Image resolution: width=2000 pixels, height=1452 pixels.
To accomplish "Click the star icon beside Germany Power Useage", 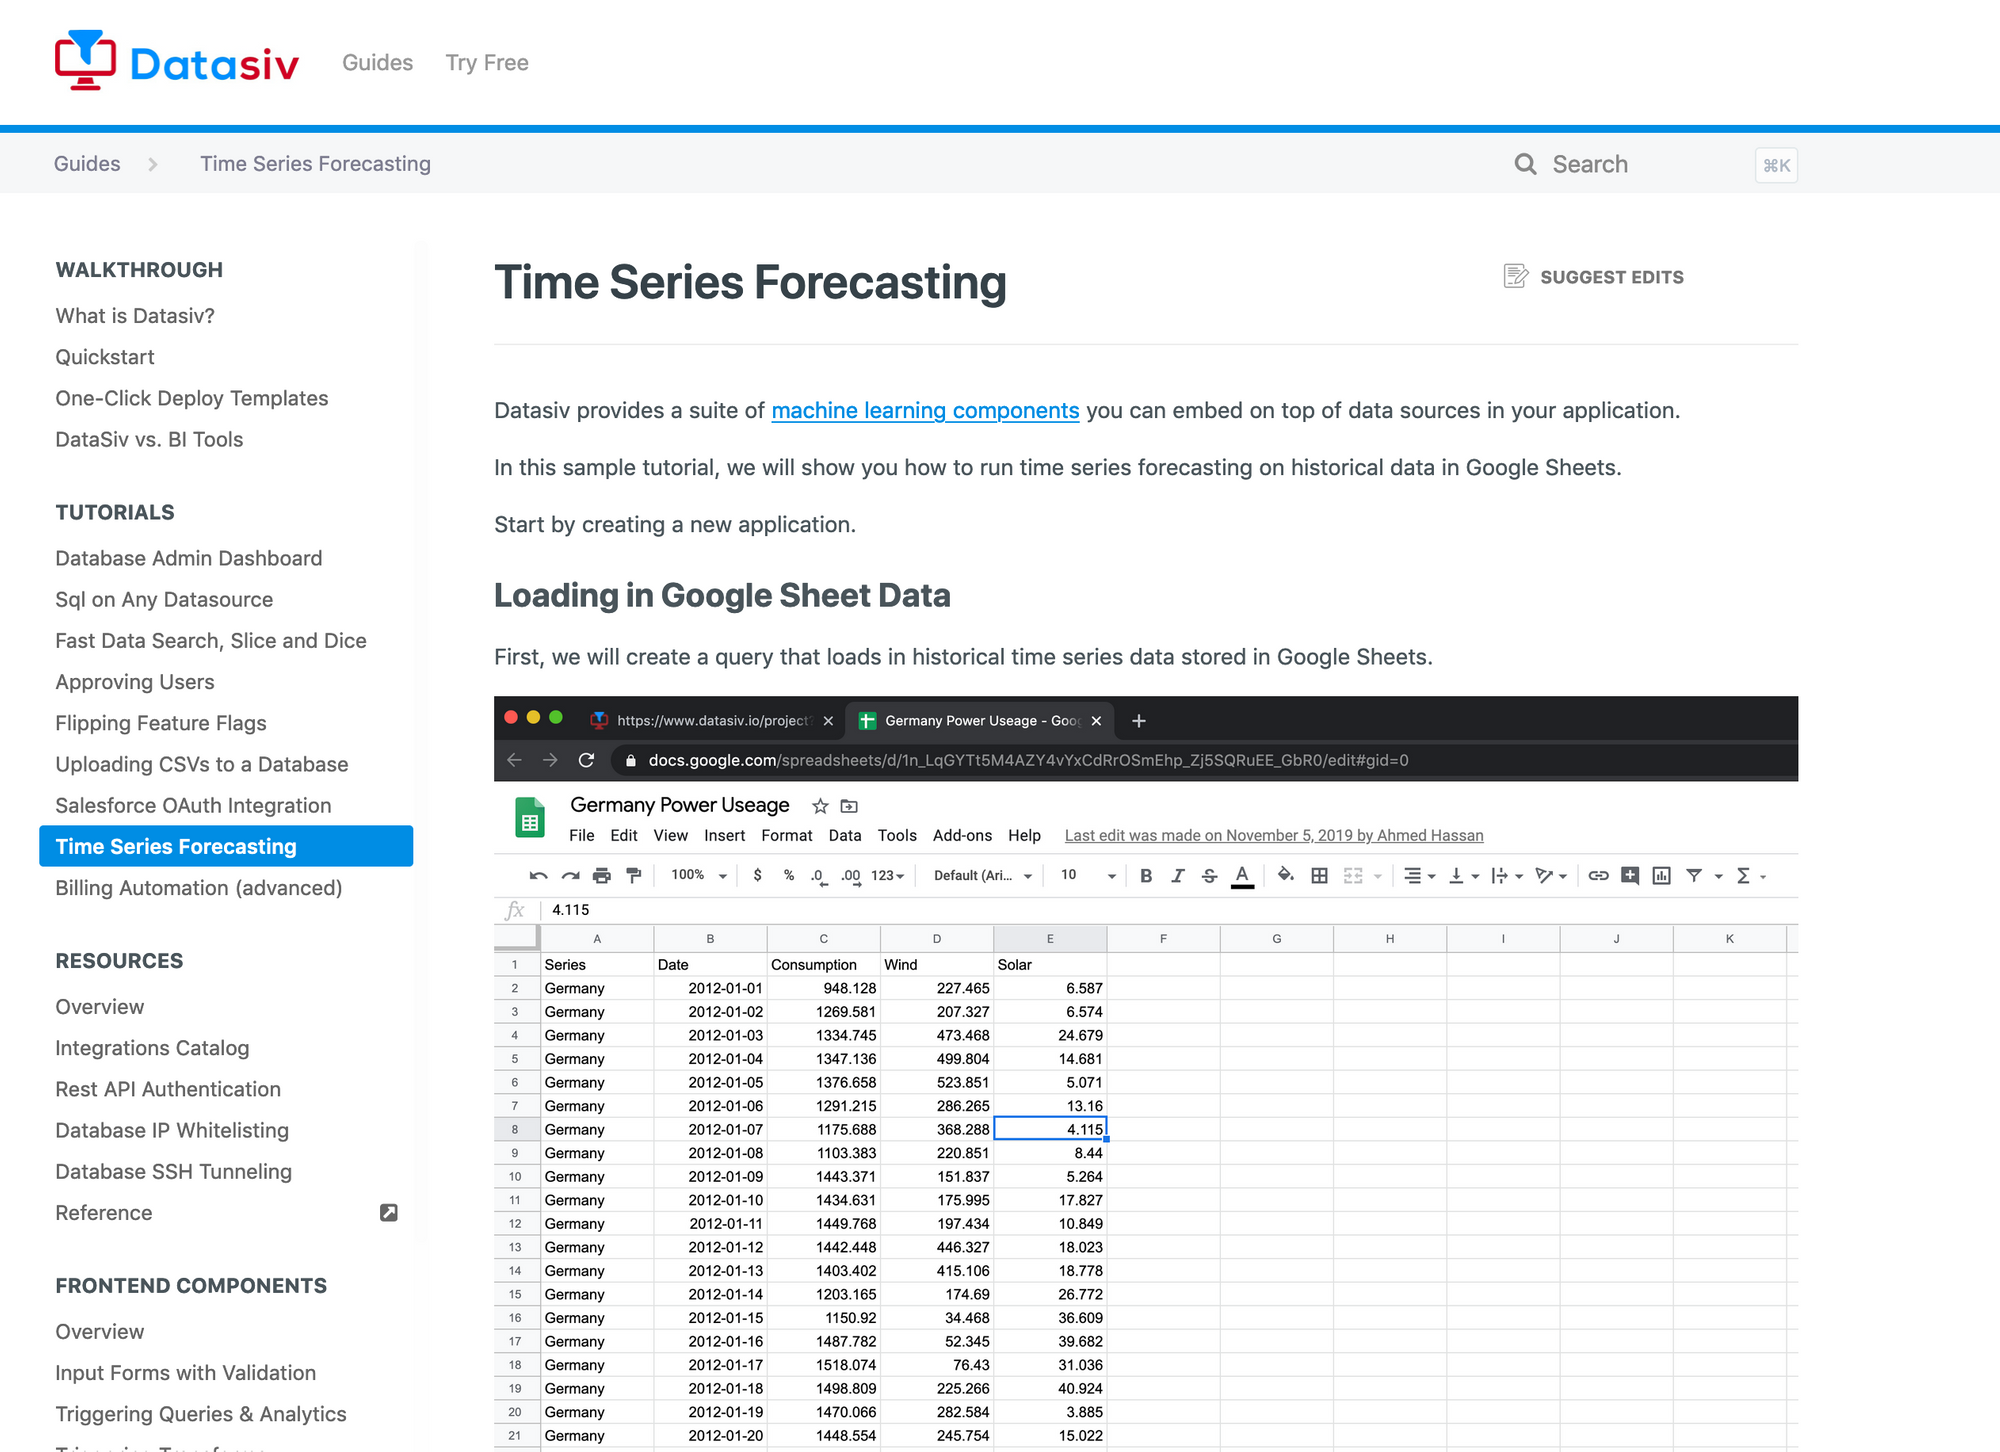I will click(x=820, y=806).
